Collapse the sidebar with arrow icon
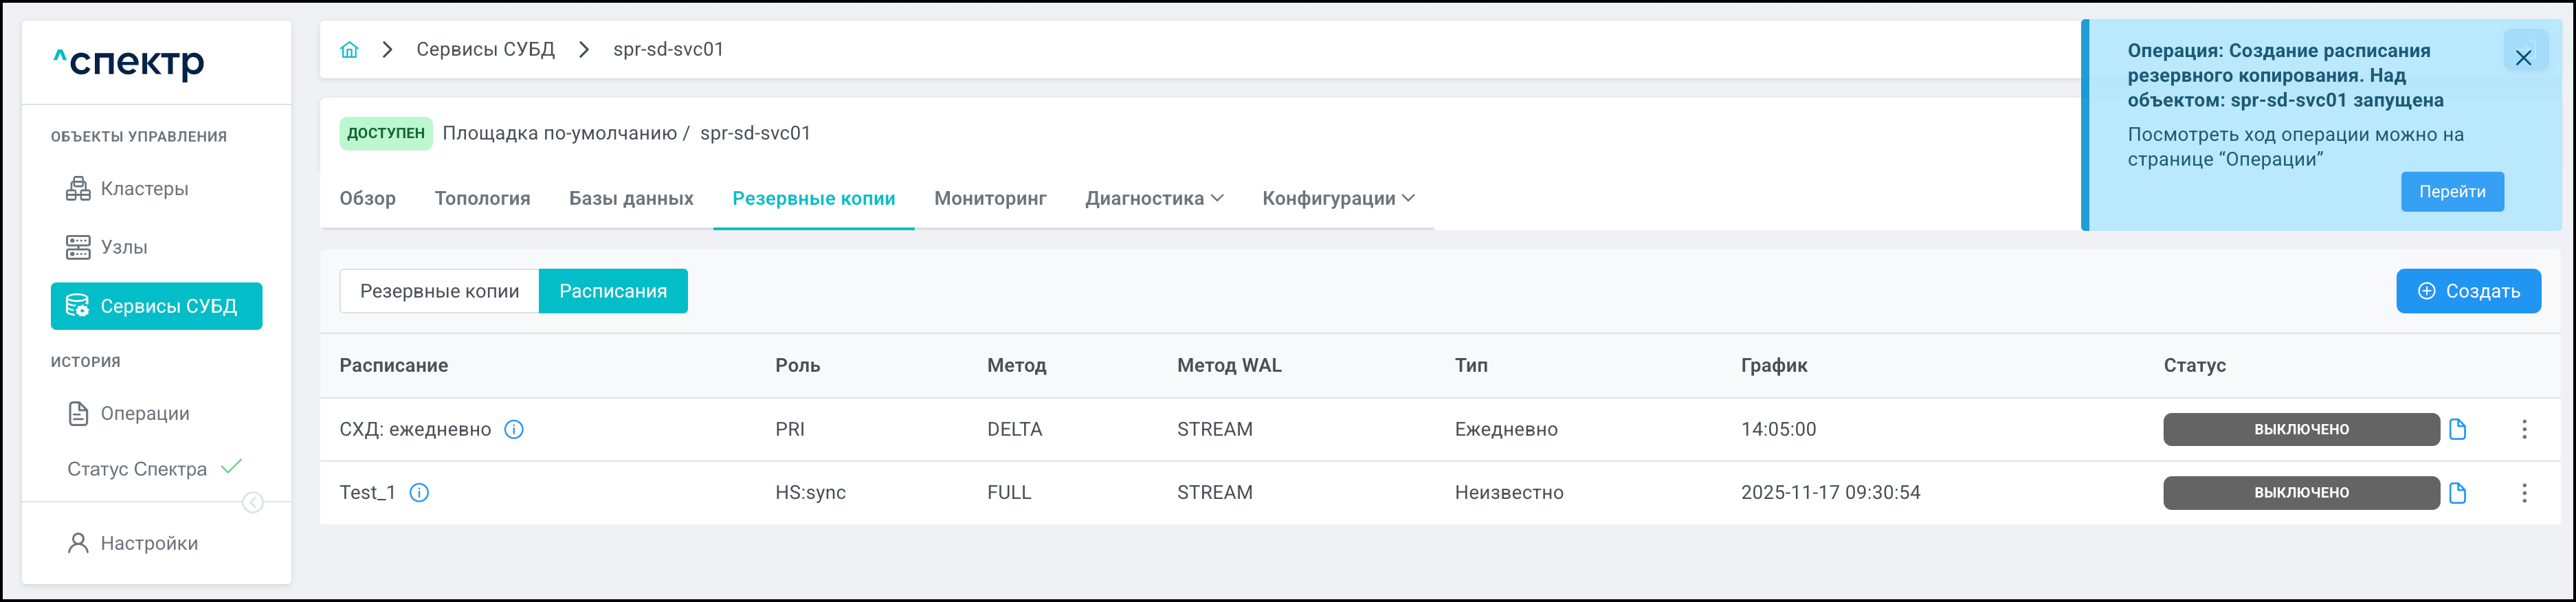 point(253,502)
